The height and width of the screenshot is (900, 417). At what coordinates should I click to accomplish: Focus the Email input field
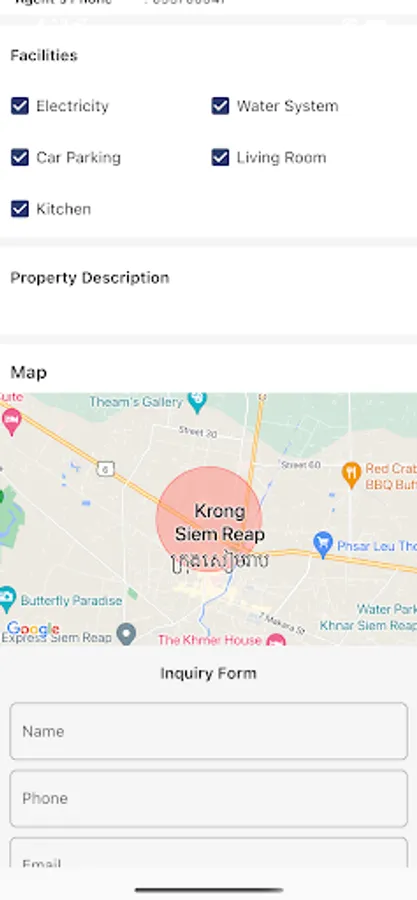coord(209,852)
